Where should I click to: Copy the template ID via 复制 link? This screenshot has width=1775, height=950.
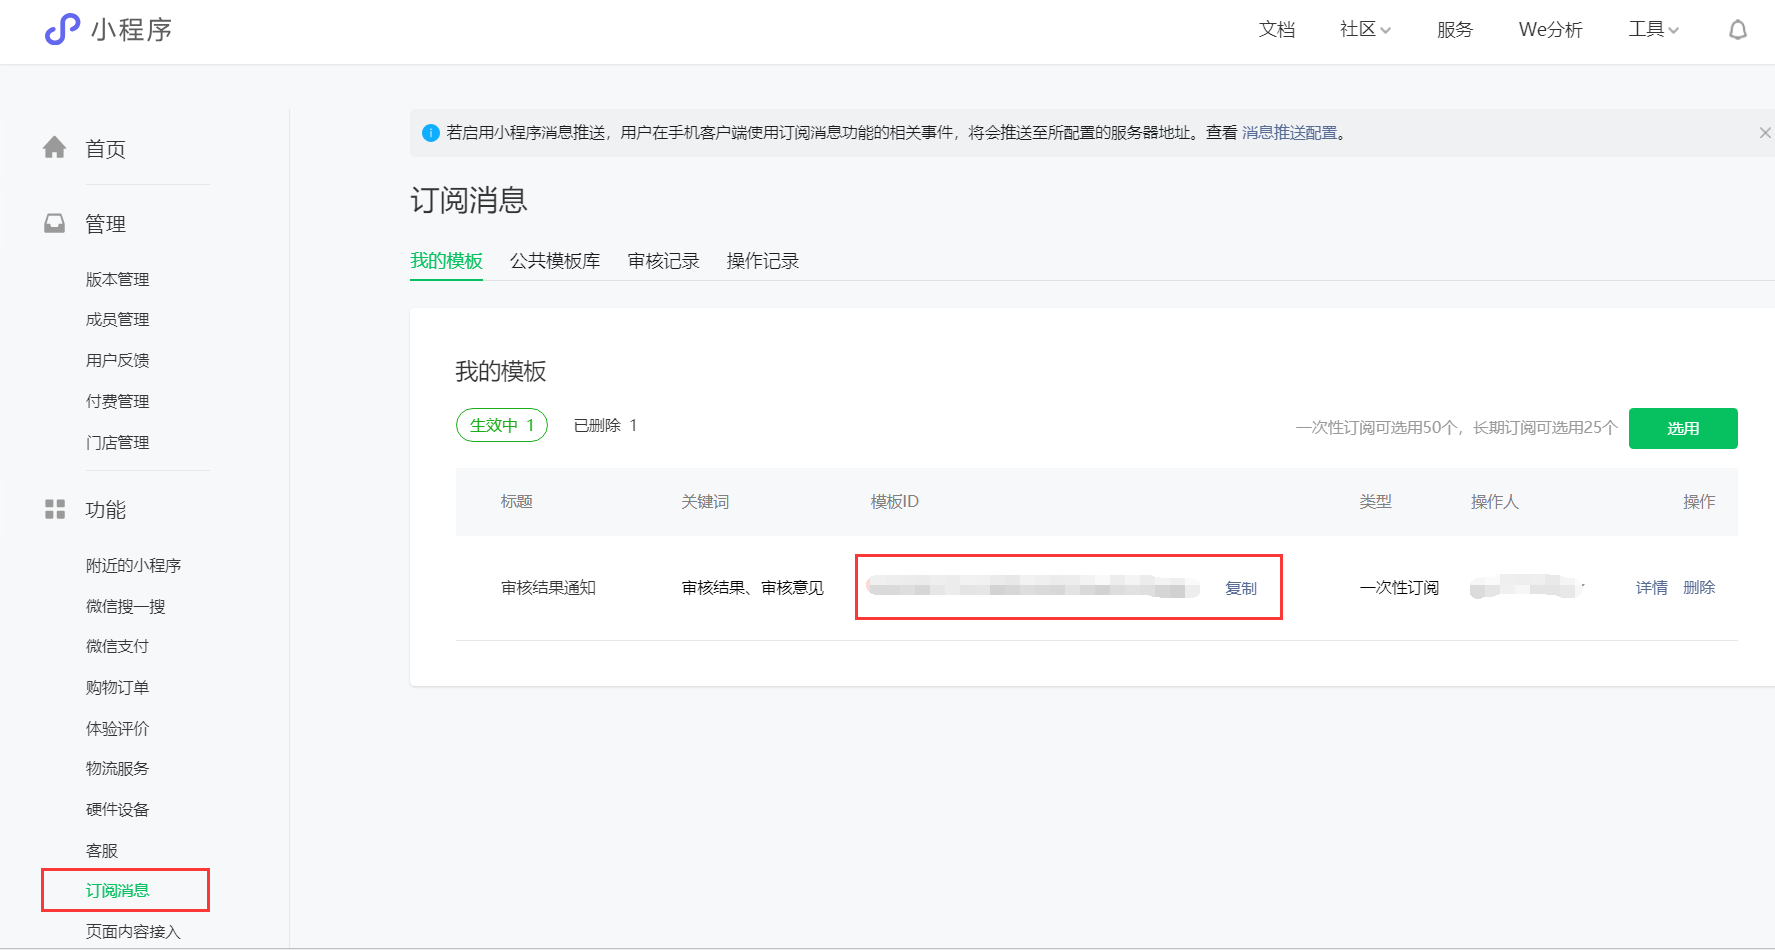coord(1241,588)
